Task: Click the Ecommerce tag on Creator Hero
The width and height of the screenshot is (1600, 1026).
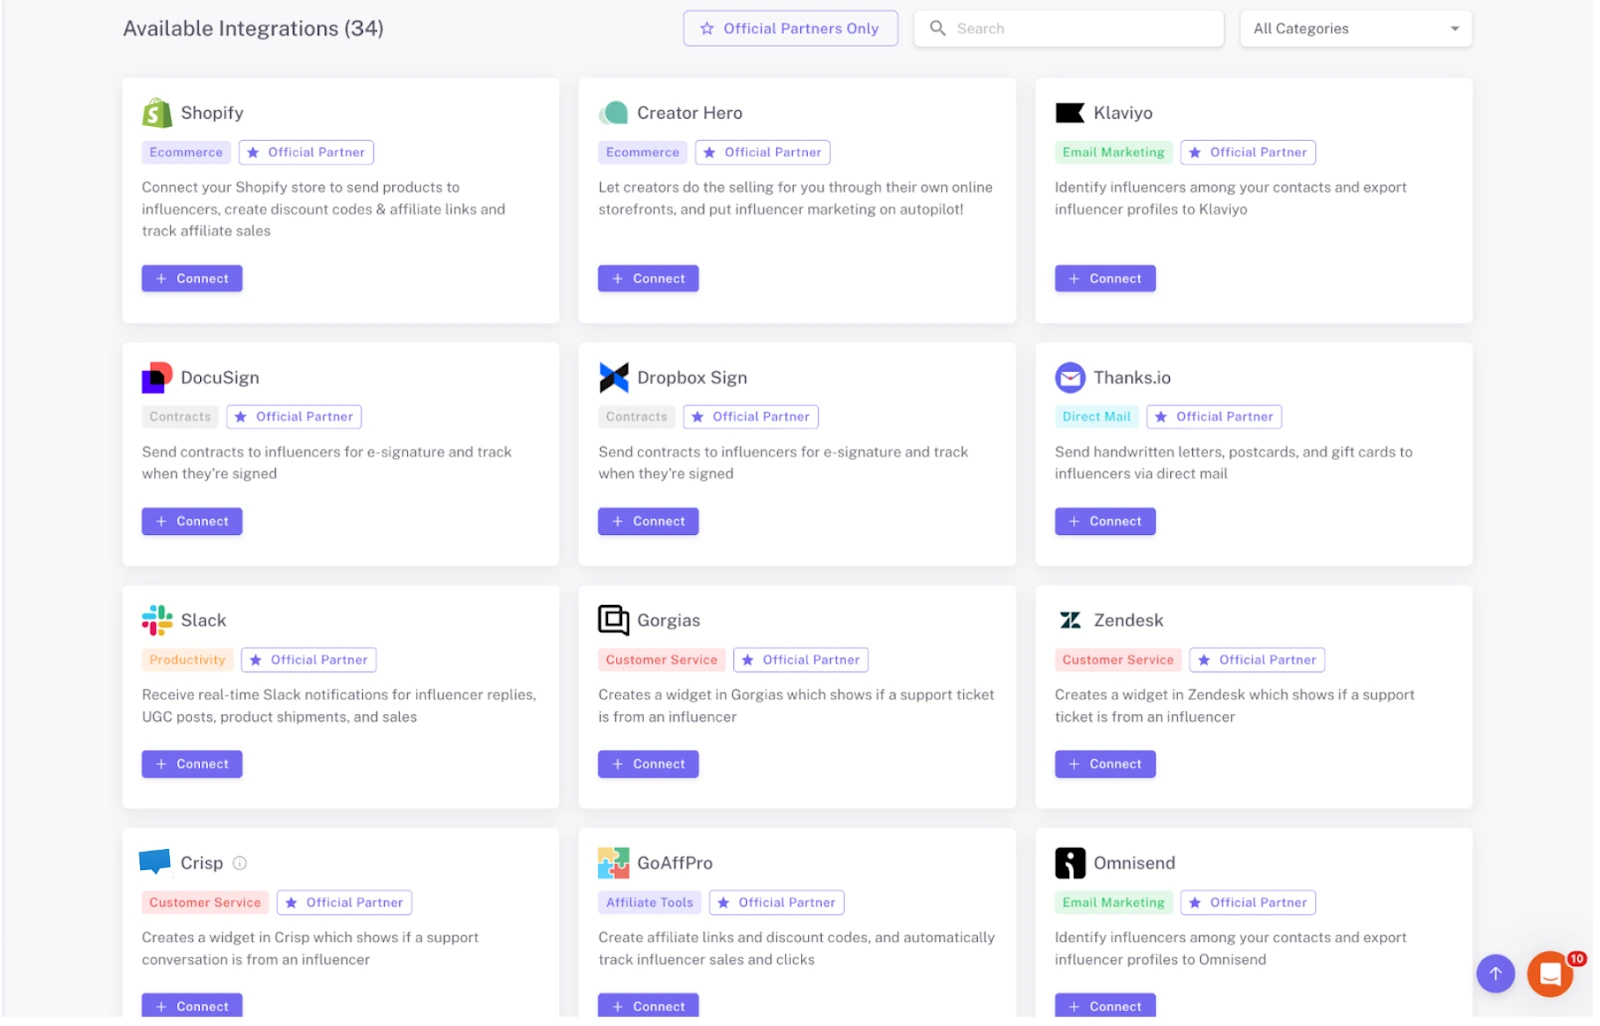Action: 642,153
